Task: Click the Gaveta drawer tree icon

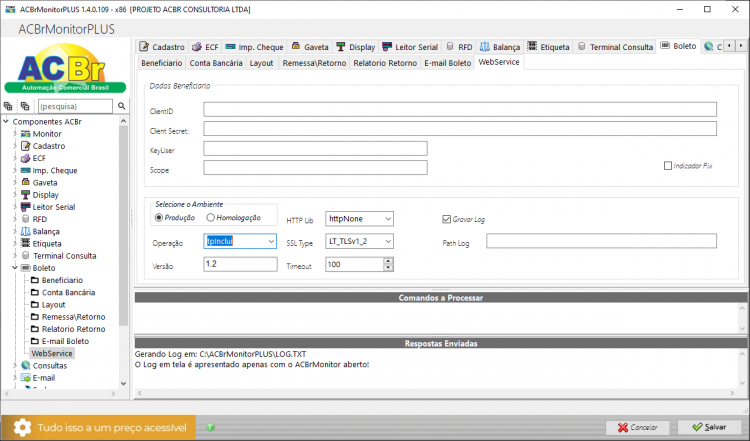Action: 25,182
